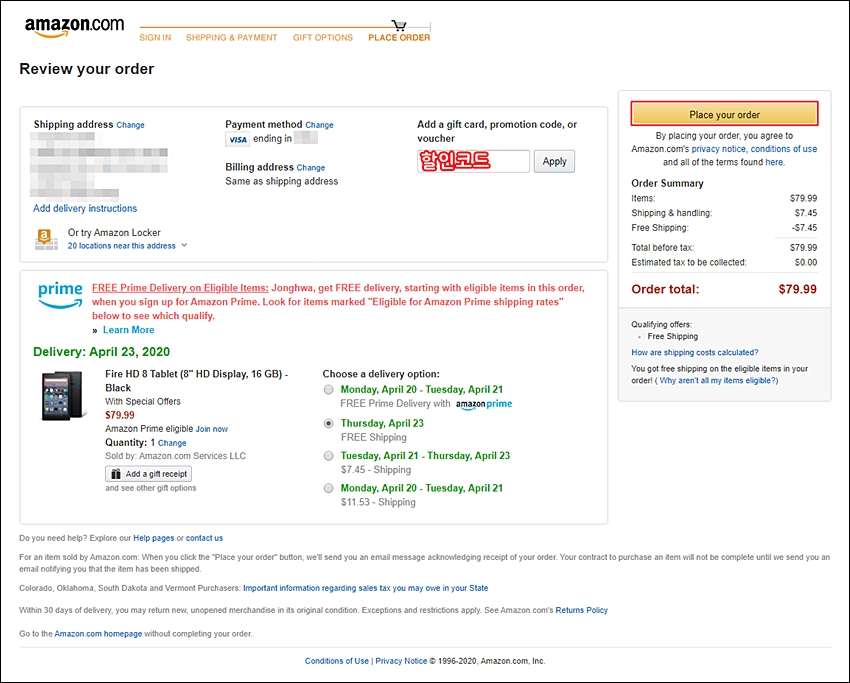Click the shopping cart progress icon

click(399, 25)
